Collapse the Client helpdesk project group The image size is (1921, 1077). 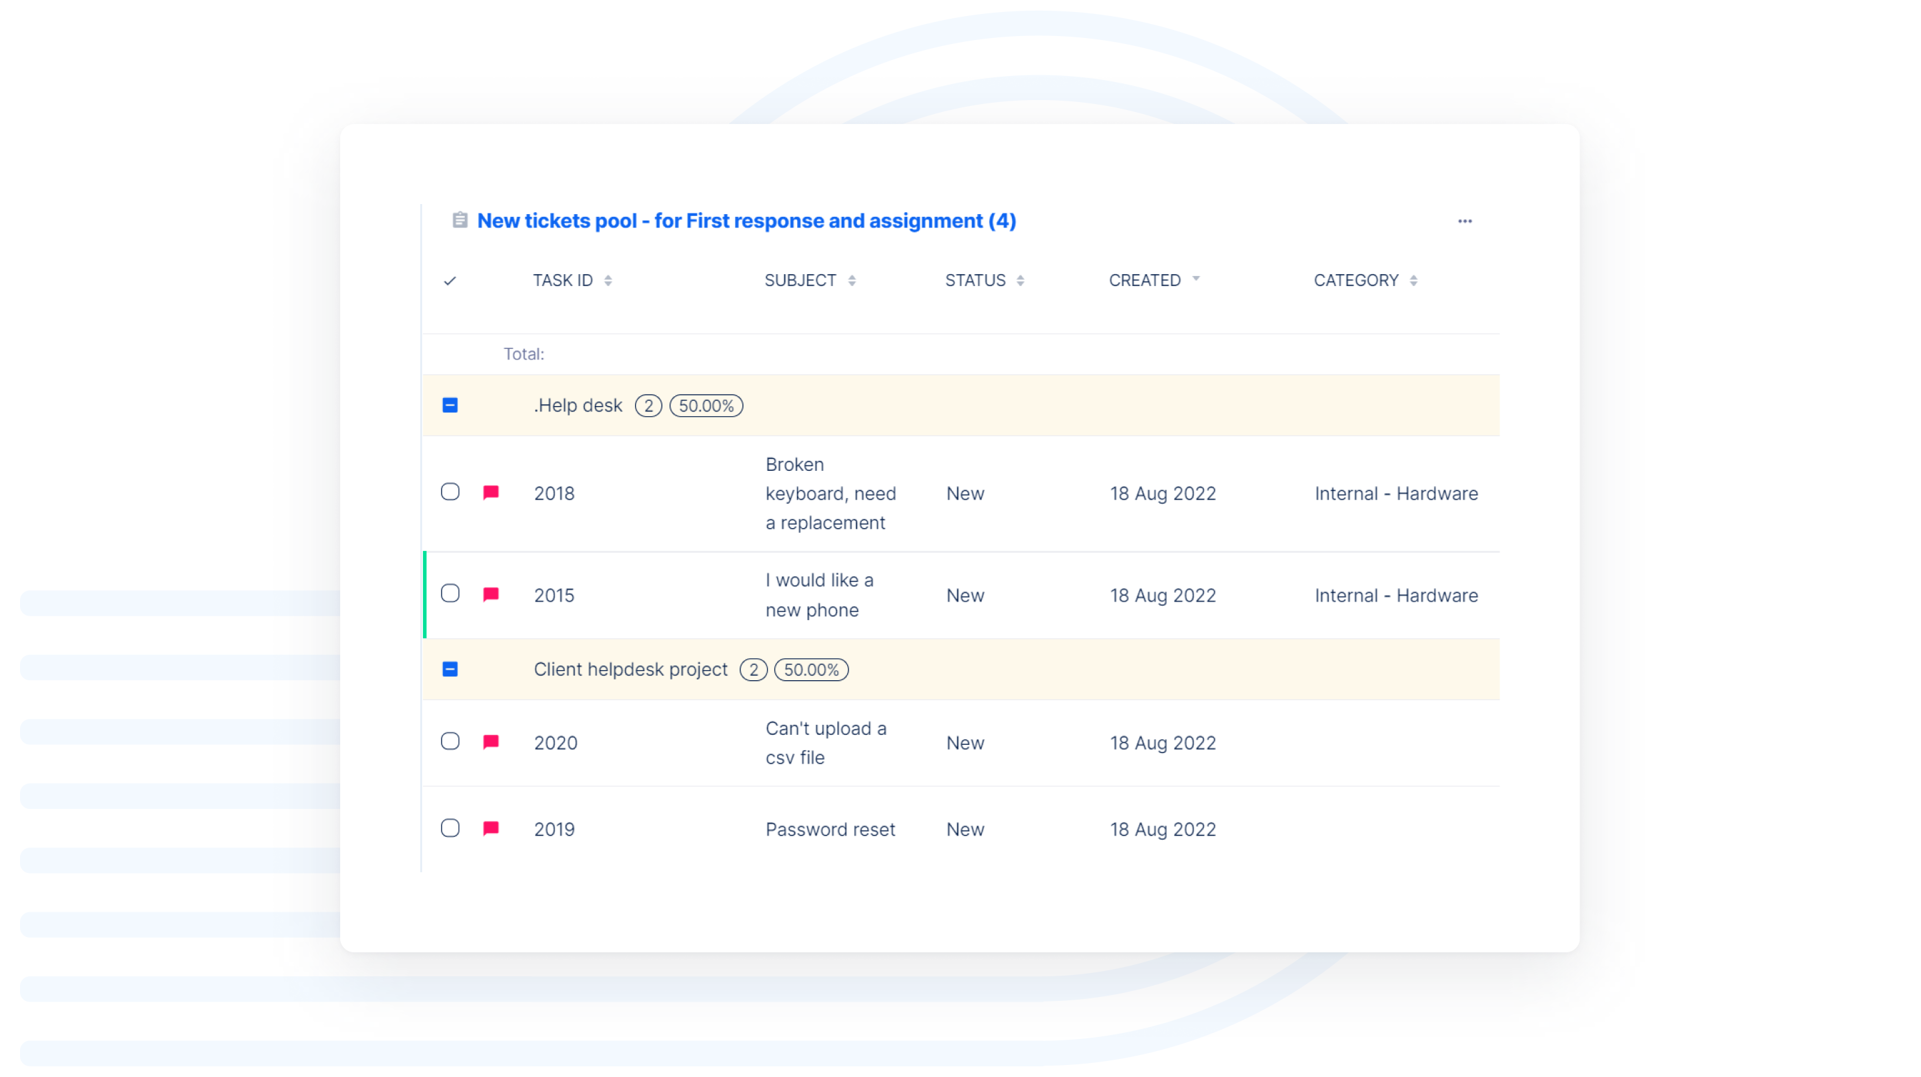pos(450,669)
